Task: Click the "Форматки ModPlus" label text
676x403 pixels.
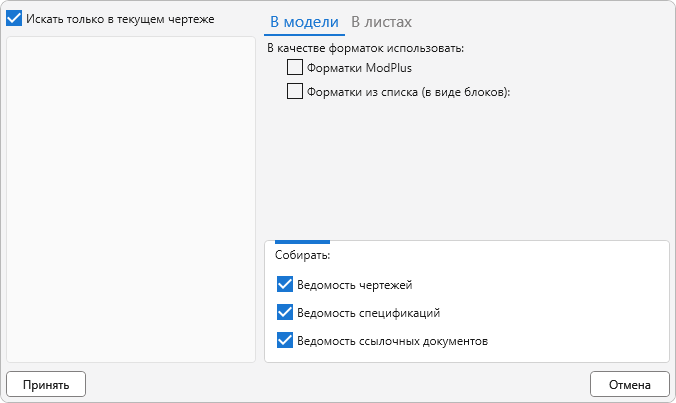Action: point(359,68)
